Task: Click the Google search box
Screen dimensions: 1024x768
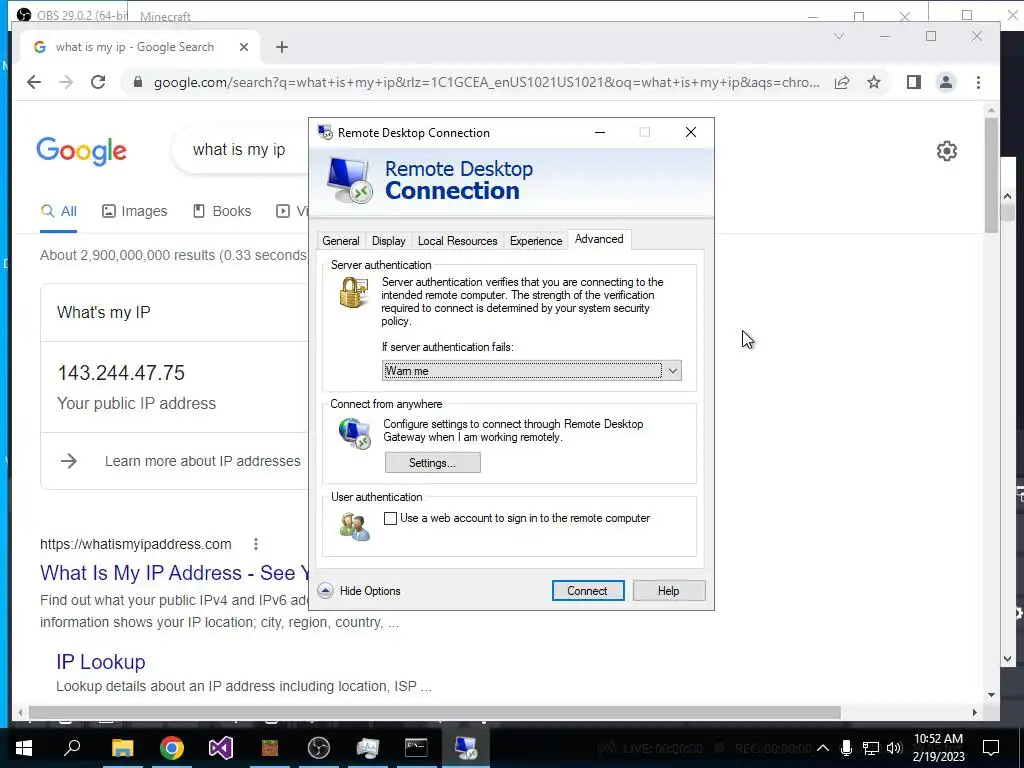Action: [239, 150]
